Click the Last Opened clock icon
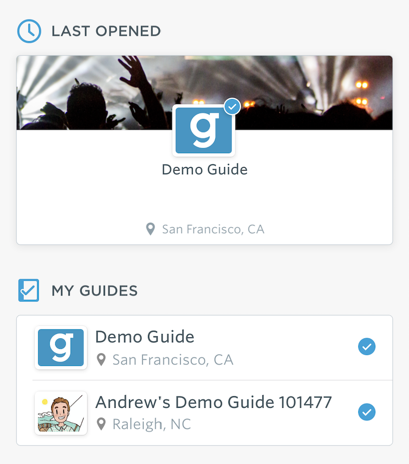The image size is (409, 464). tap(29, 31)
